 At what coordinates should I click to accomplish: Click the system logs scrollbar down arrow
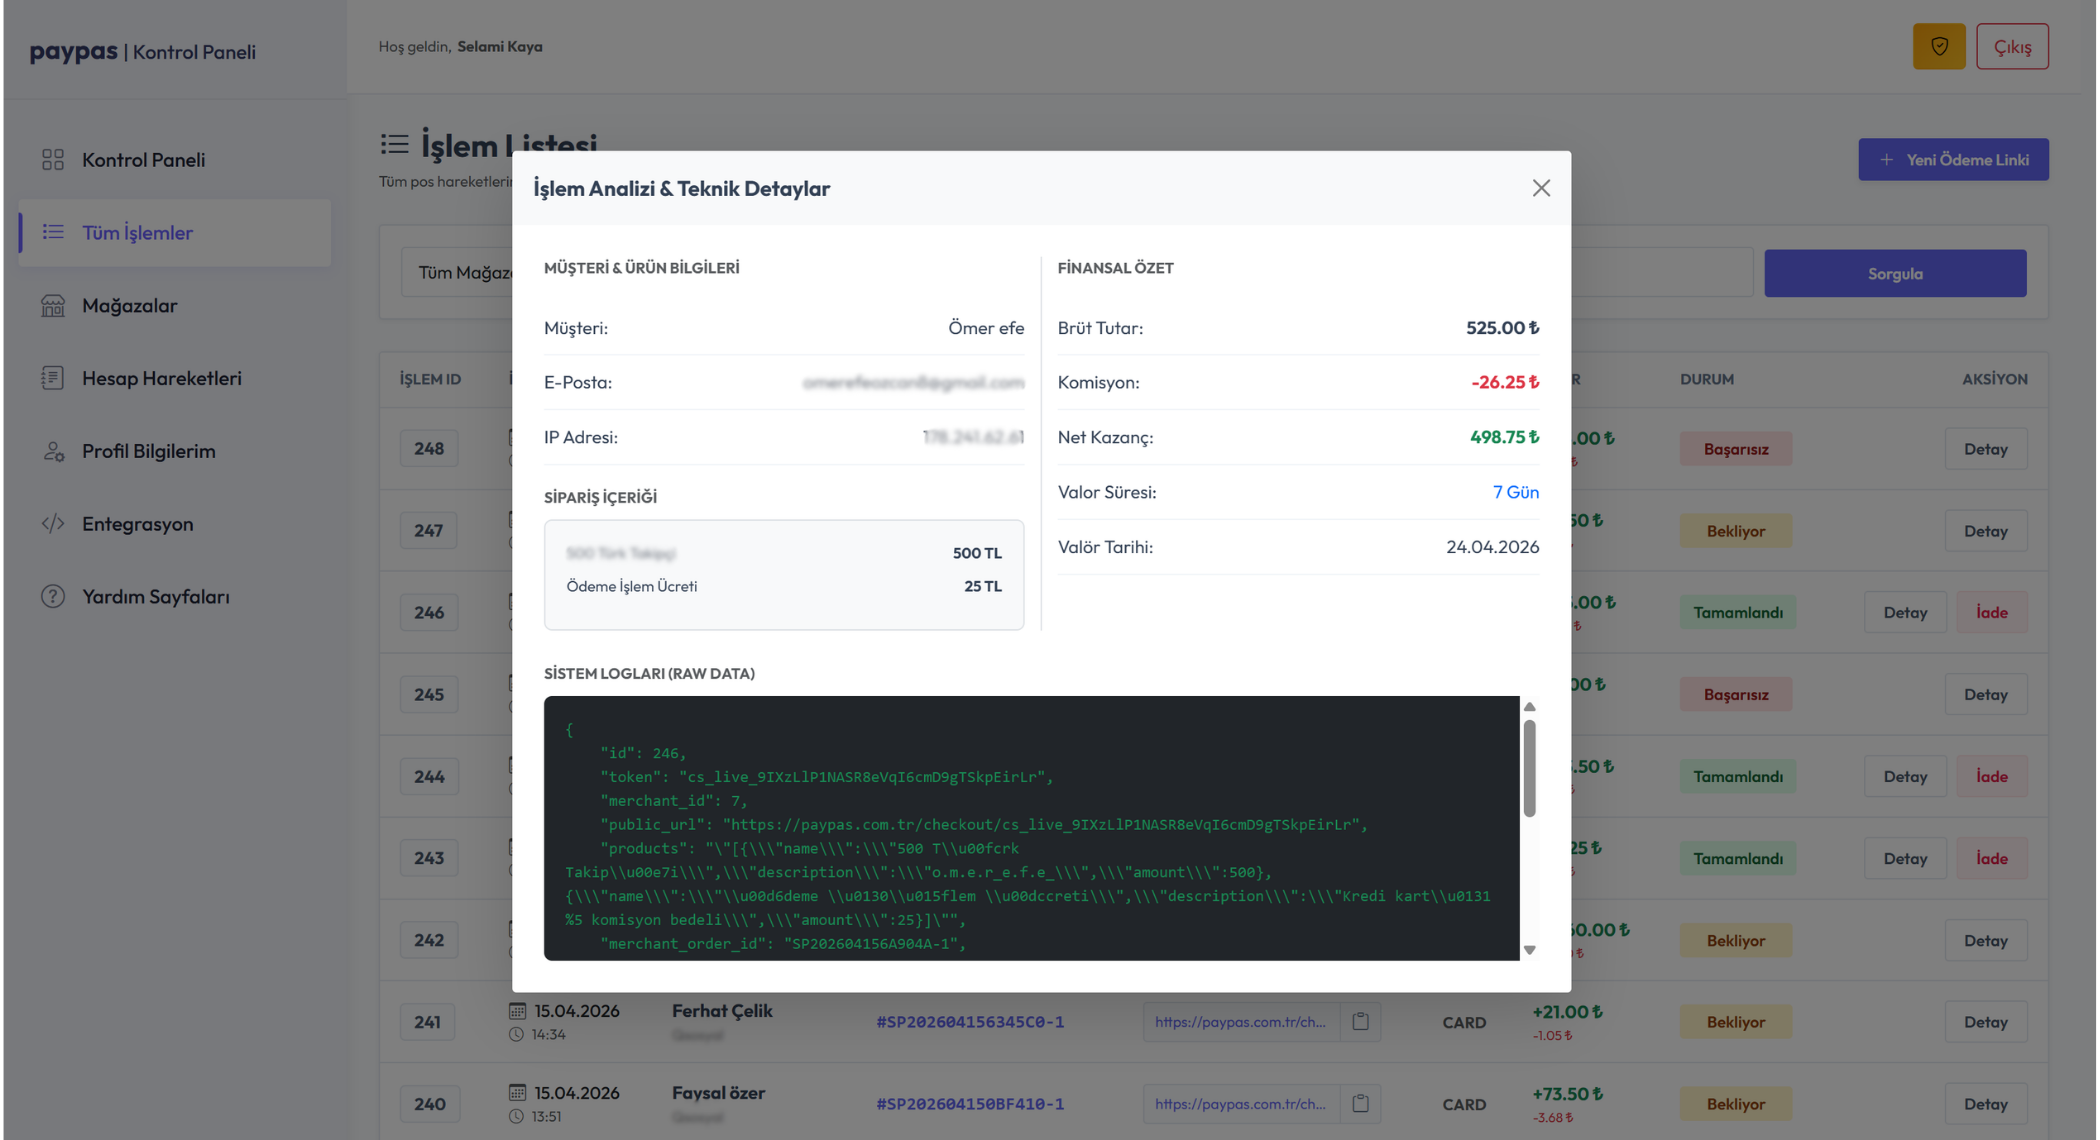click(1529, 950)
